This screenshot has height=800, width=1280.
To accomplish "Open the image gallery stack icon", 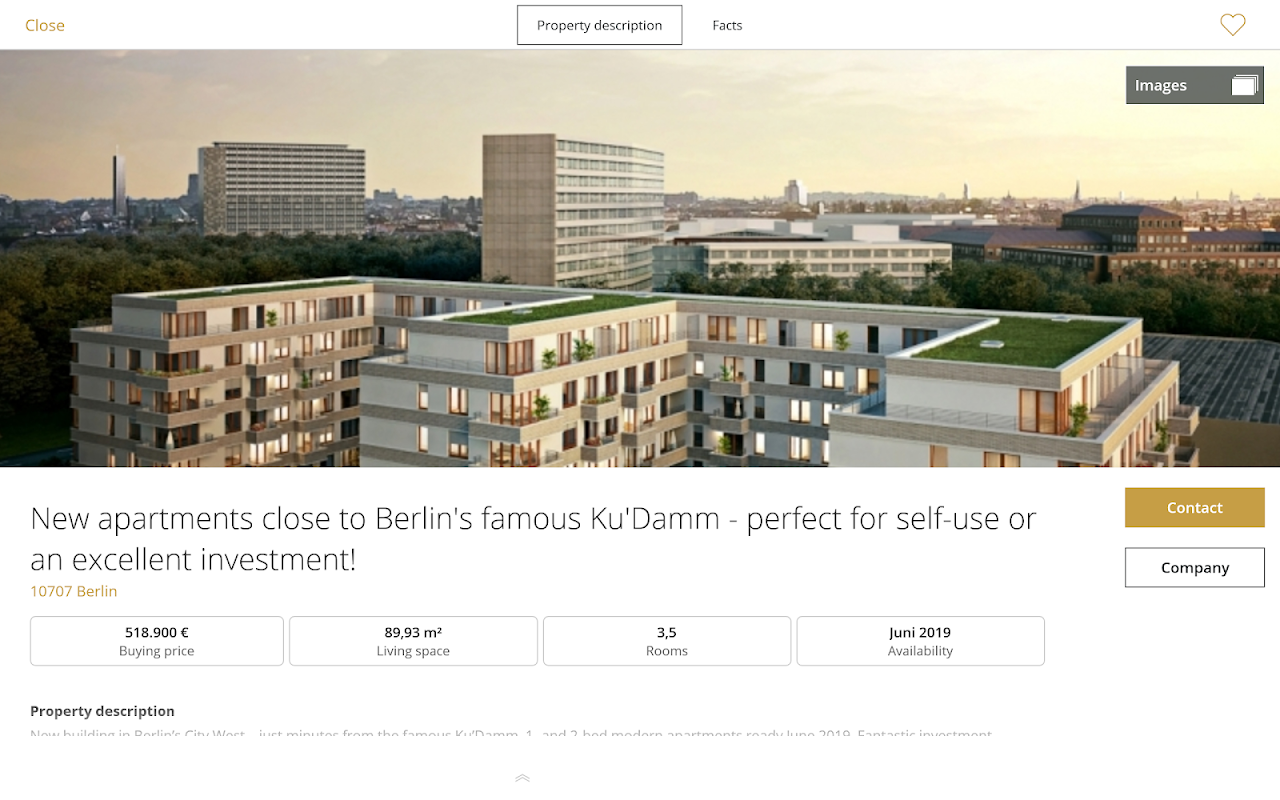I will 1244,85.
